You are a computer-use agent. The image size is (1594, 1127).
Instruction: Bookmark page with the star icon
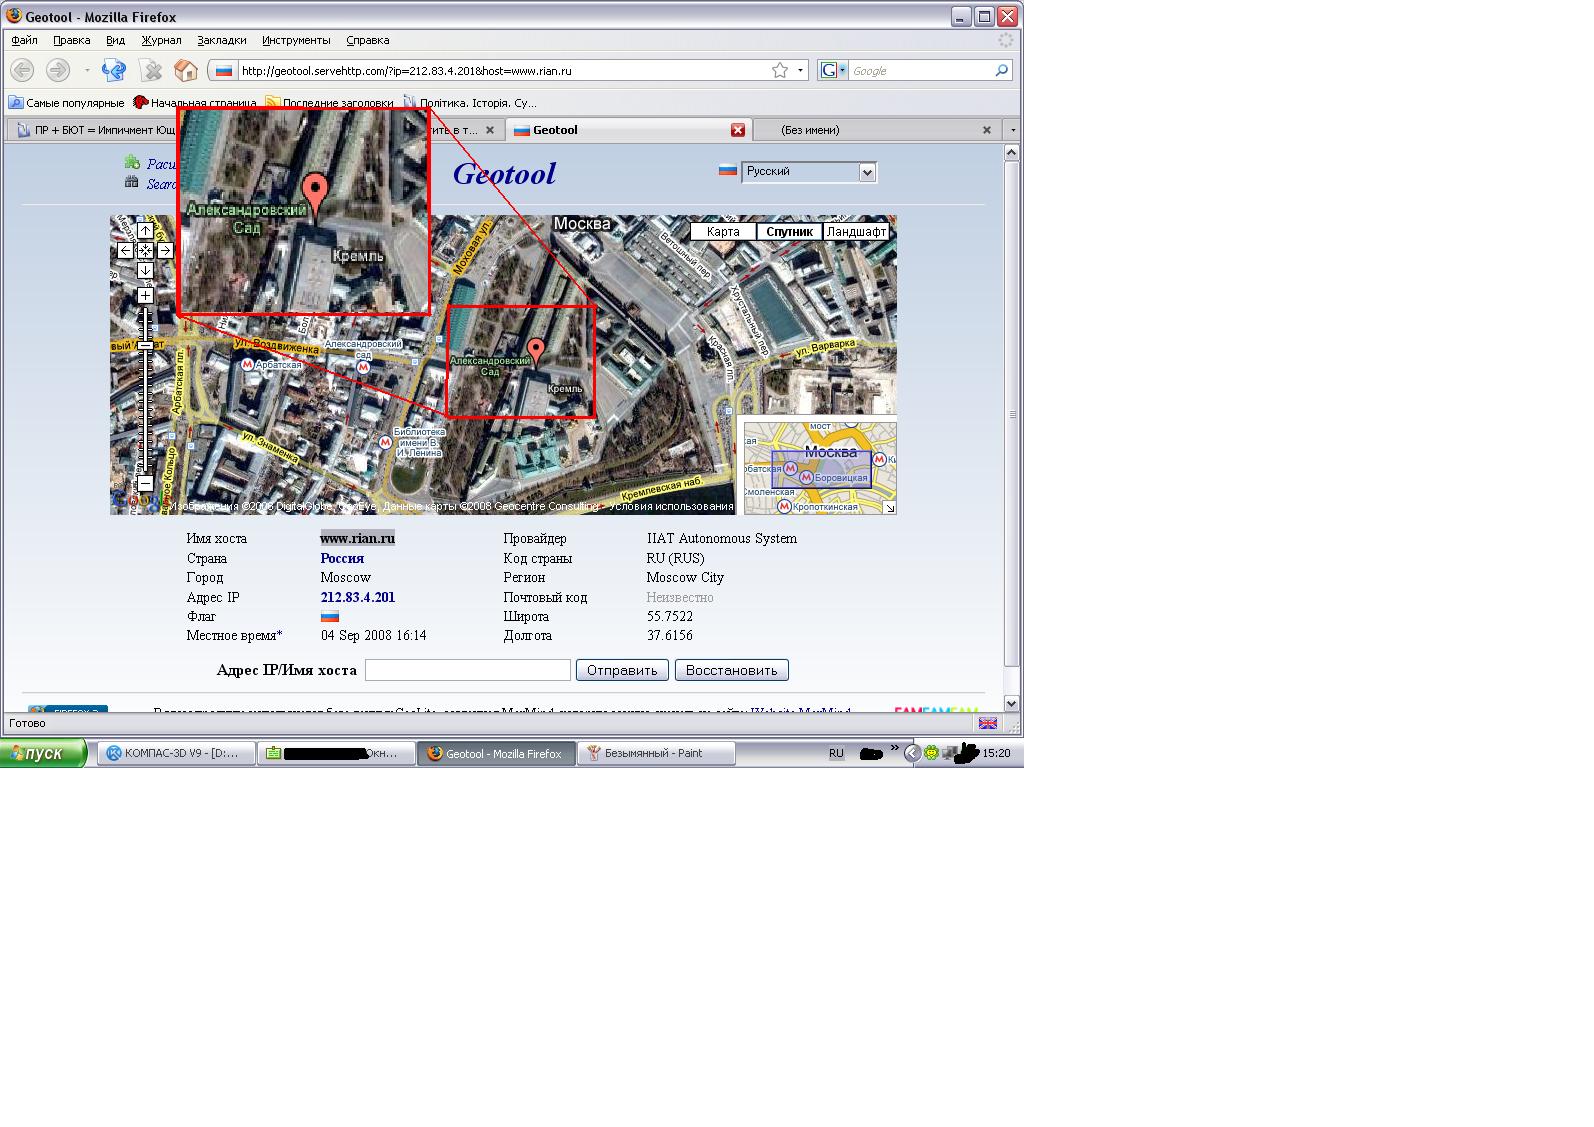point(780,70)
